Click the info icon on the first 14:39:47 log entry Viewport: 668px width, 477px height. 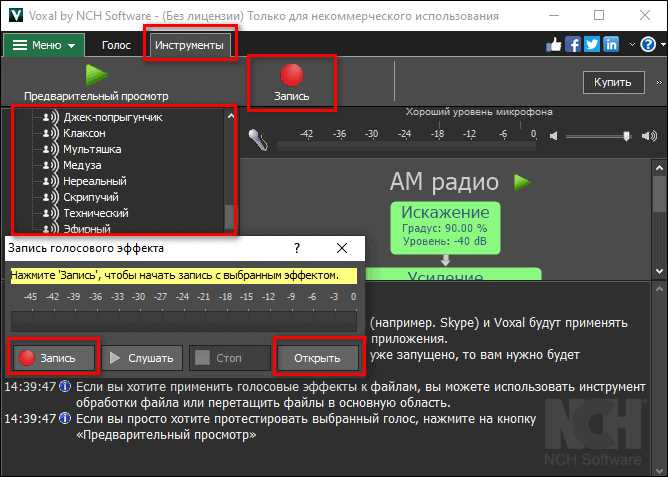pos(65,386)
